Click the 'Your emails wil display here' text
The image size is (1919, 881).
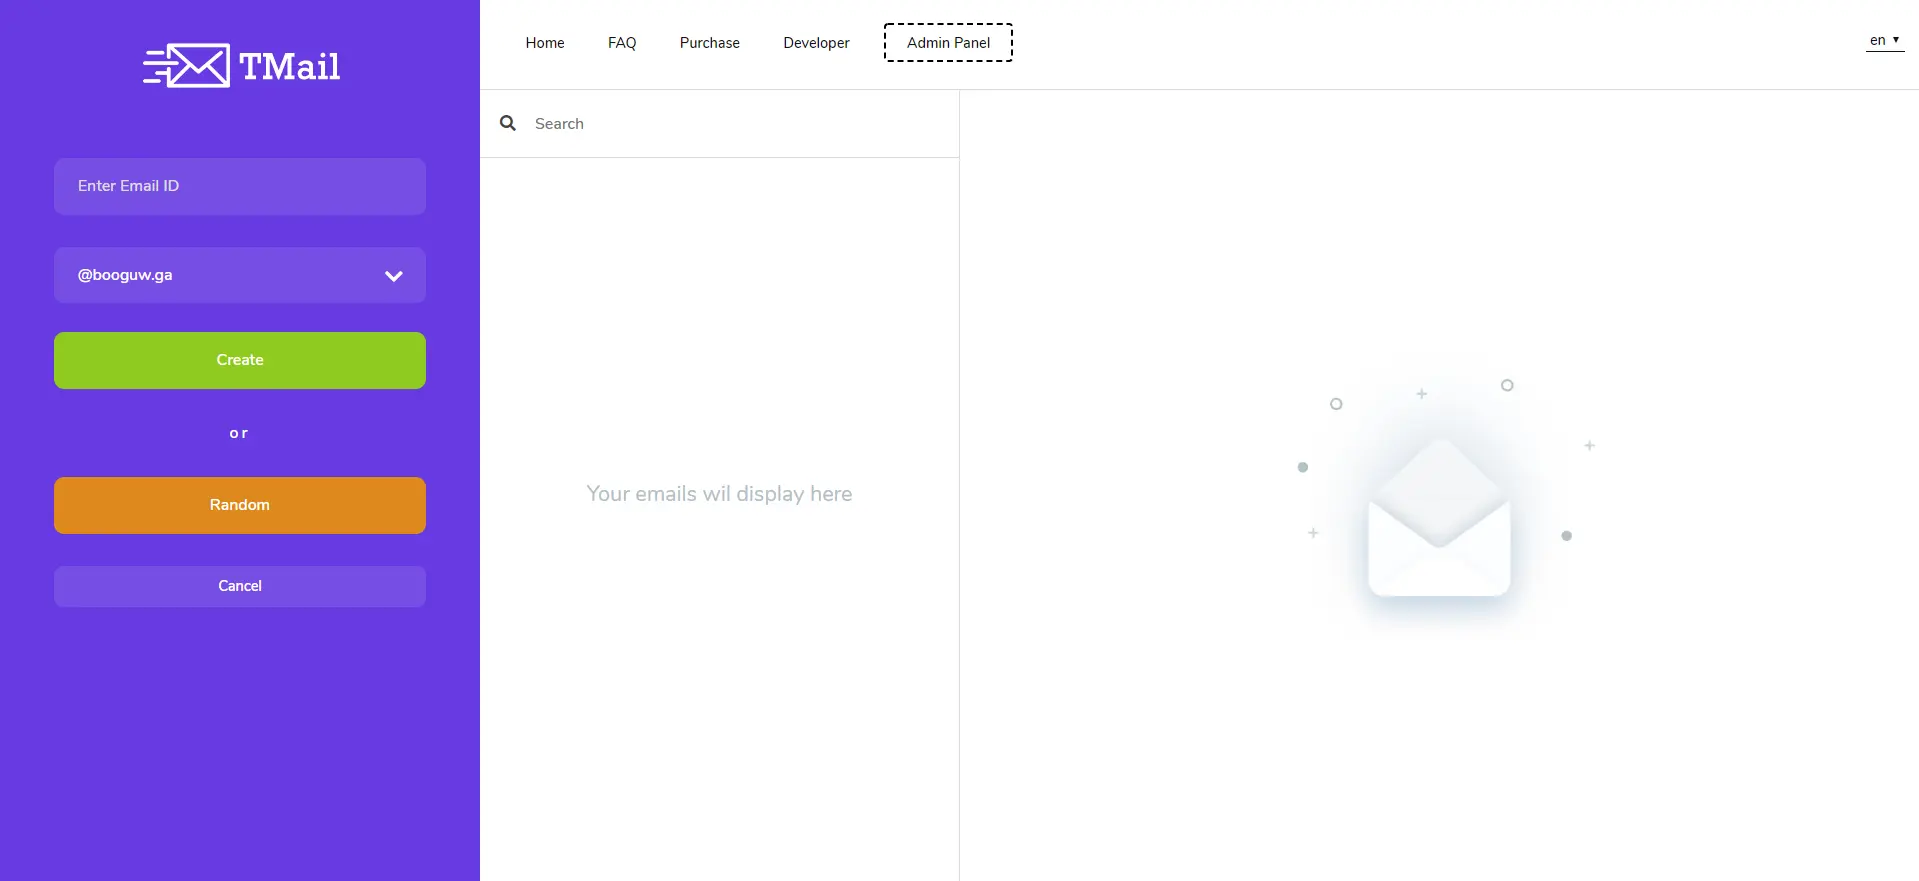[x=719, y=494]
